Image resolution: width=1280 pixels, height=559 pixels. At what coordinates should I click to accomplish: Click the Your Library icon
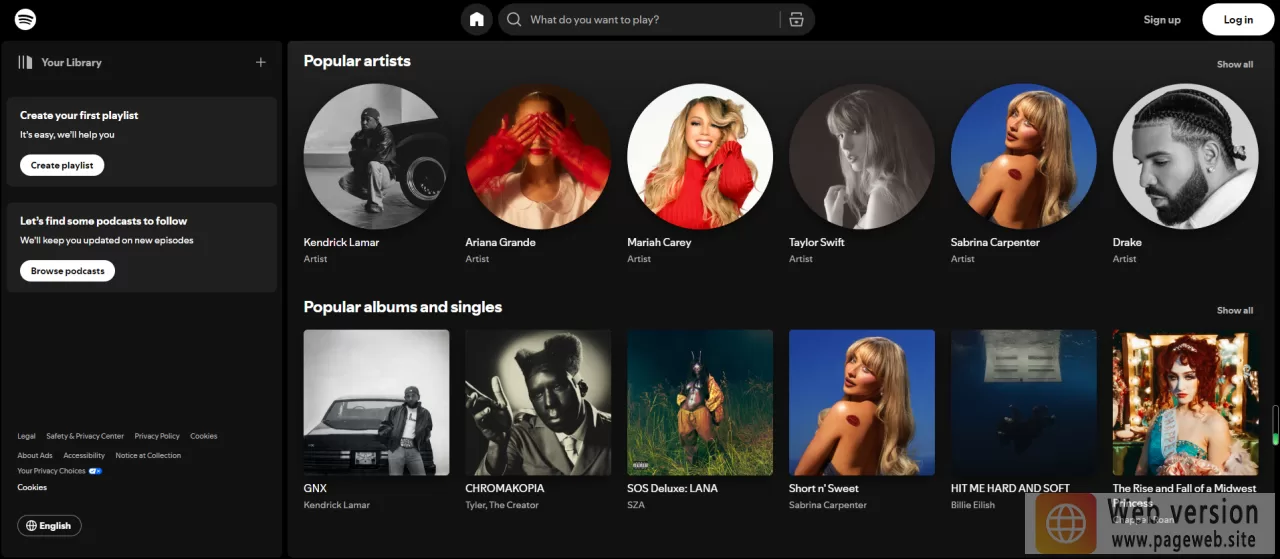tap(25, 62)
